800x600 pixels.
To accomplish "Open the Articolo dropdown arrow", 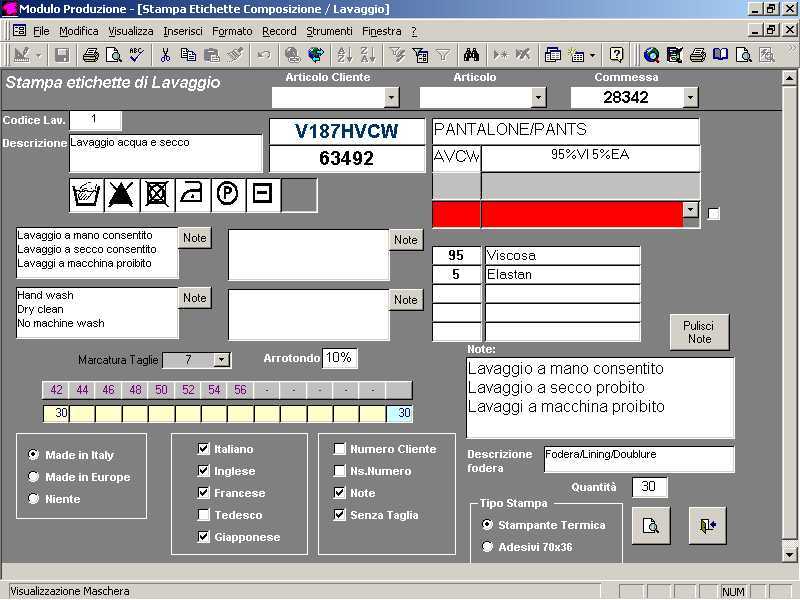I will pyautogui.click(x=538, y=97).
